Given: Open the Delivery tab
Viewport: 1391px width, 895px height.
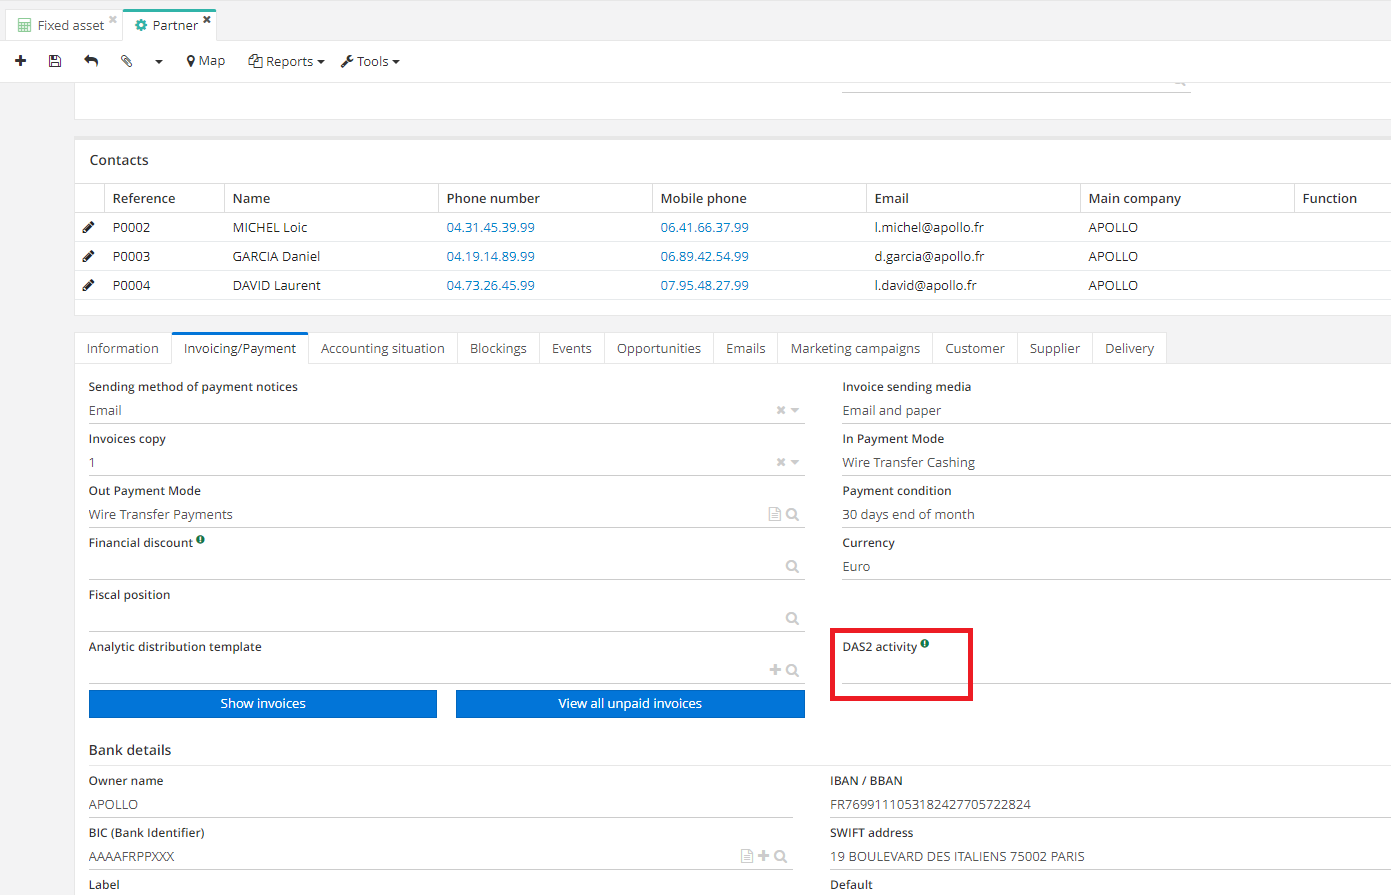Looking at the screenshot, I should pyautogui.click(x=1129, y=348).
